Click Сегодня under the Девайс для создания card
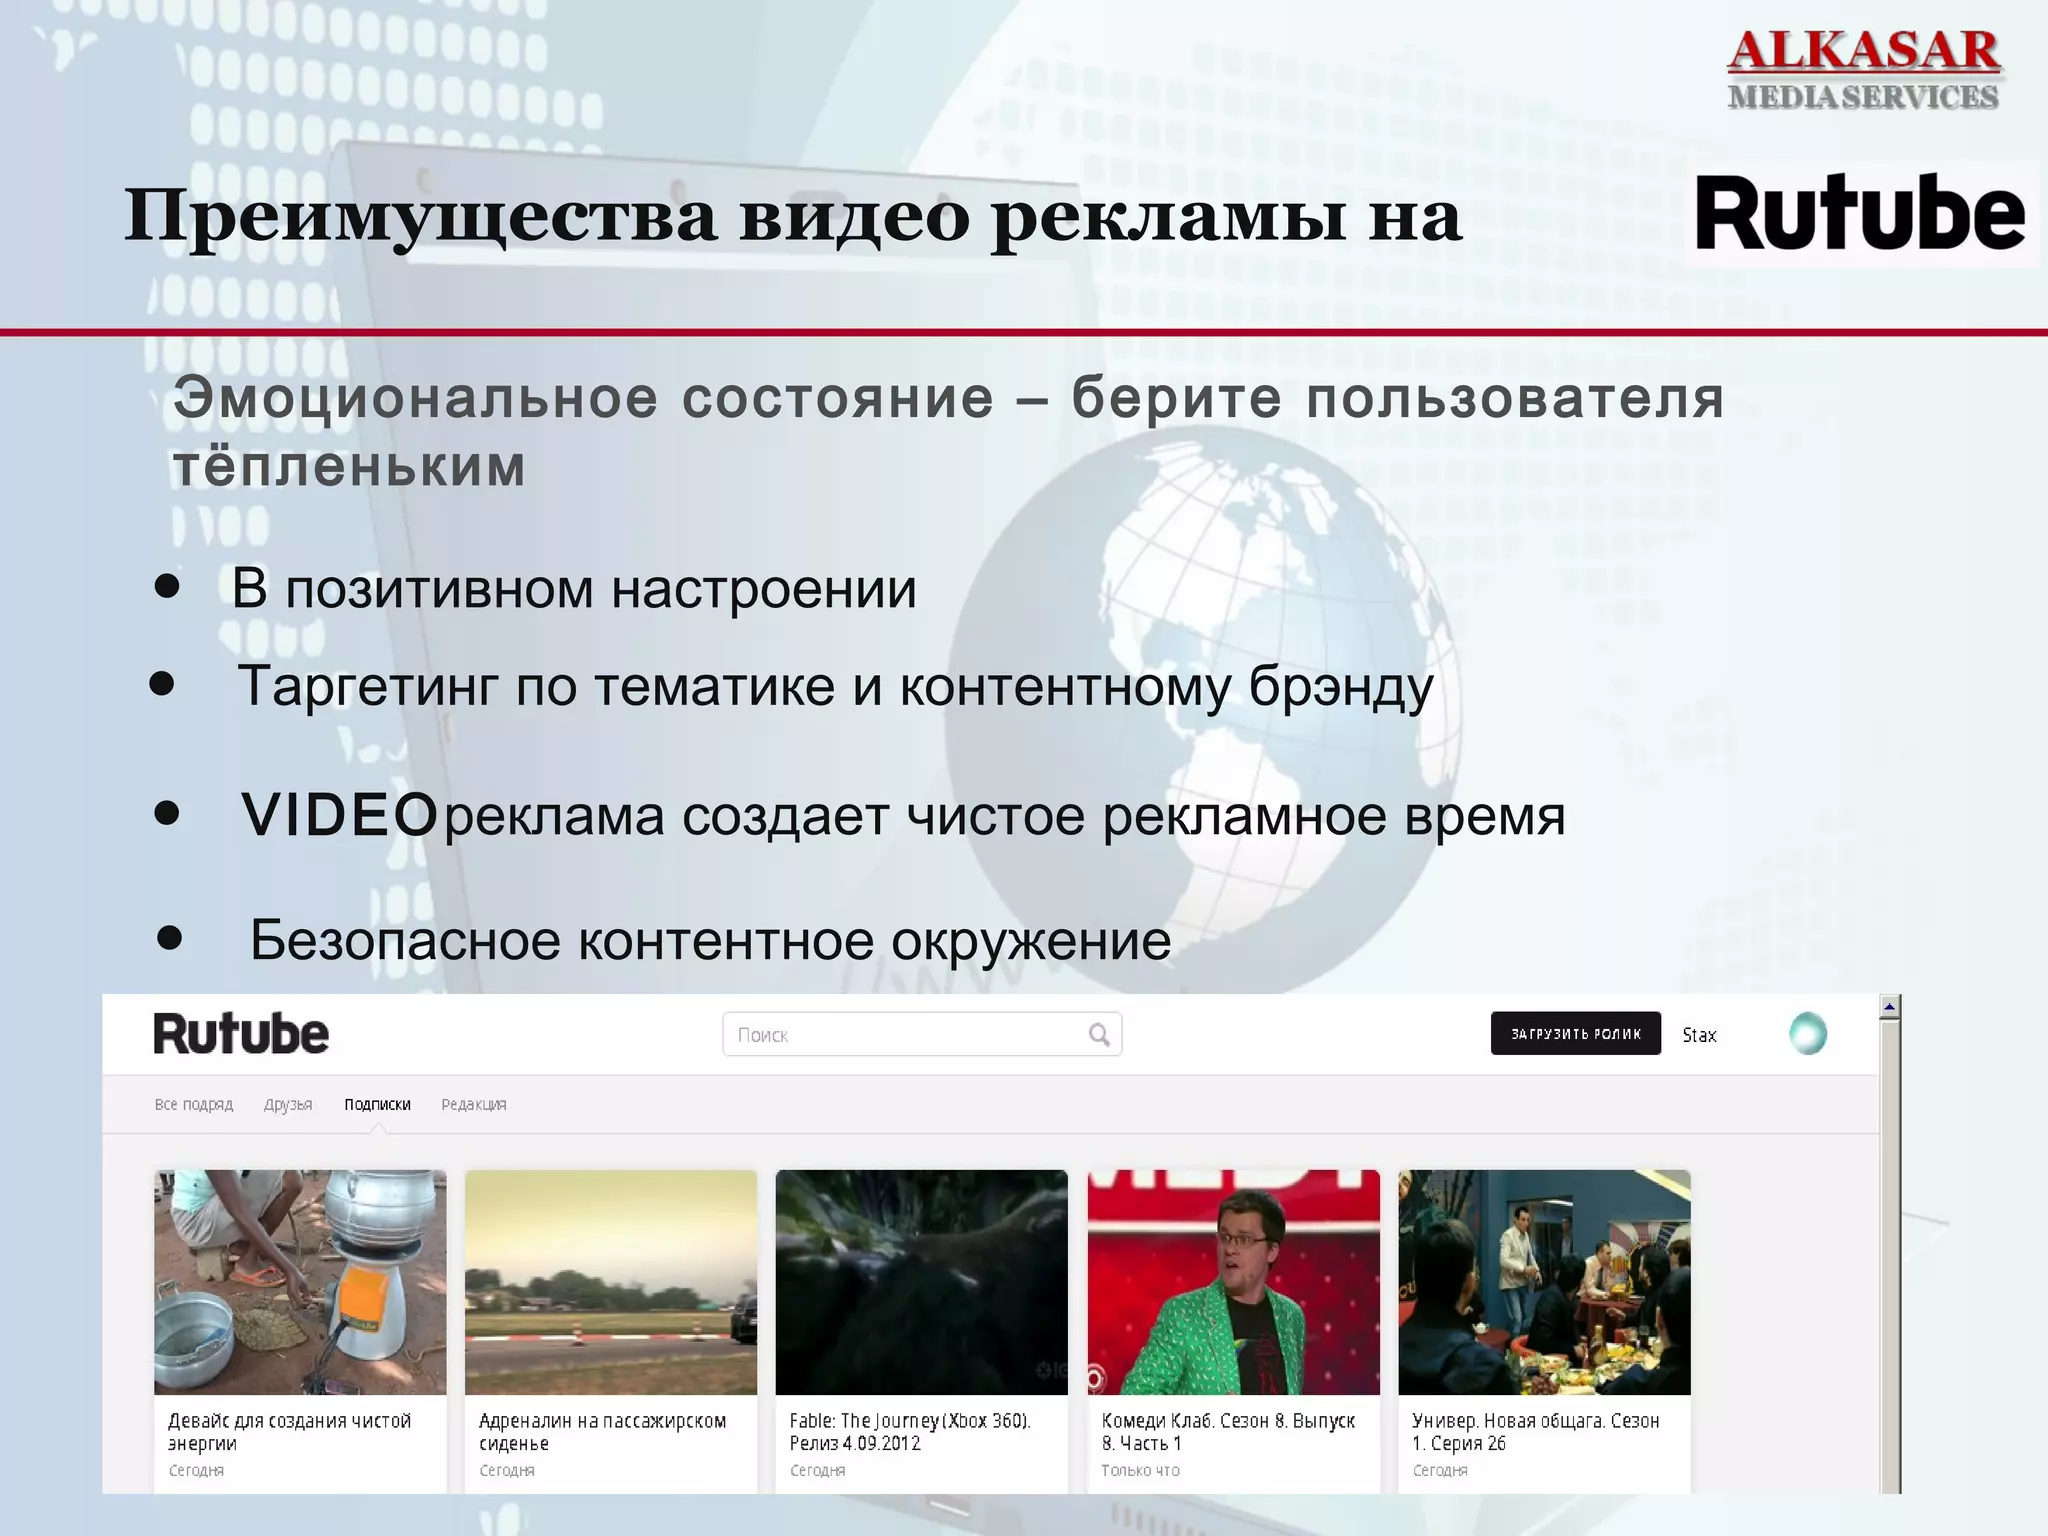This screenshot has height=1536, width=2048. [x=196, y=1471]
